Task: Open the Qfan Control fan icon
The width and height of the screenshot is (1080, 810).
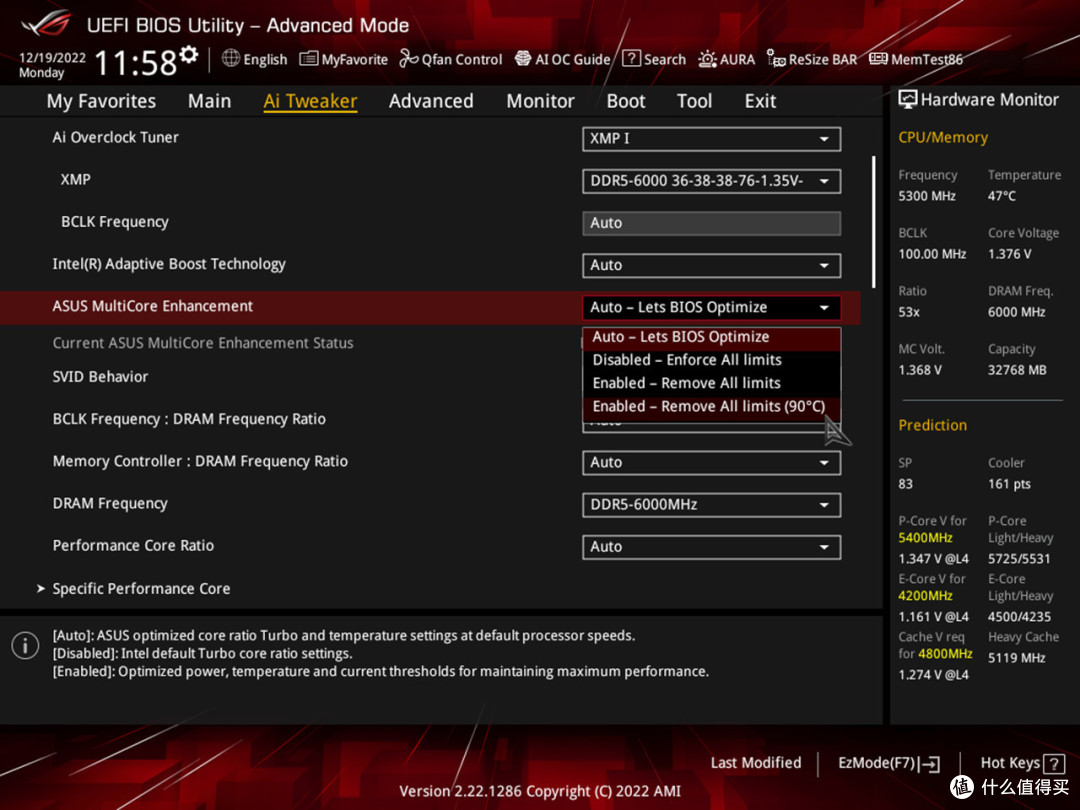Action: coord(408,59)
